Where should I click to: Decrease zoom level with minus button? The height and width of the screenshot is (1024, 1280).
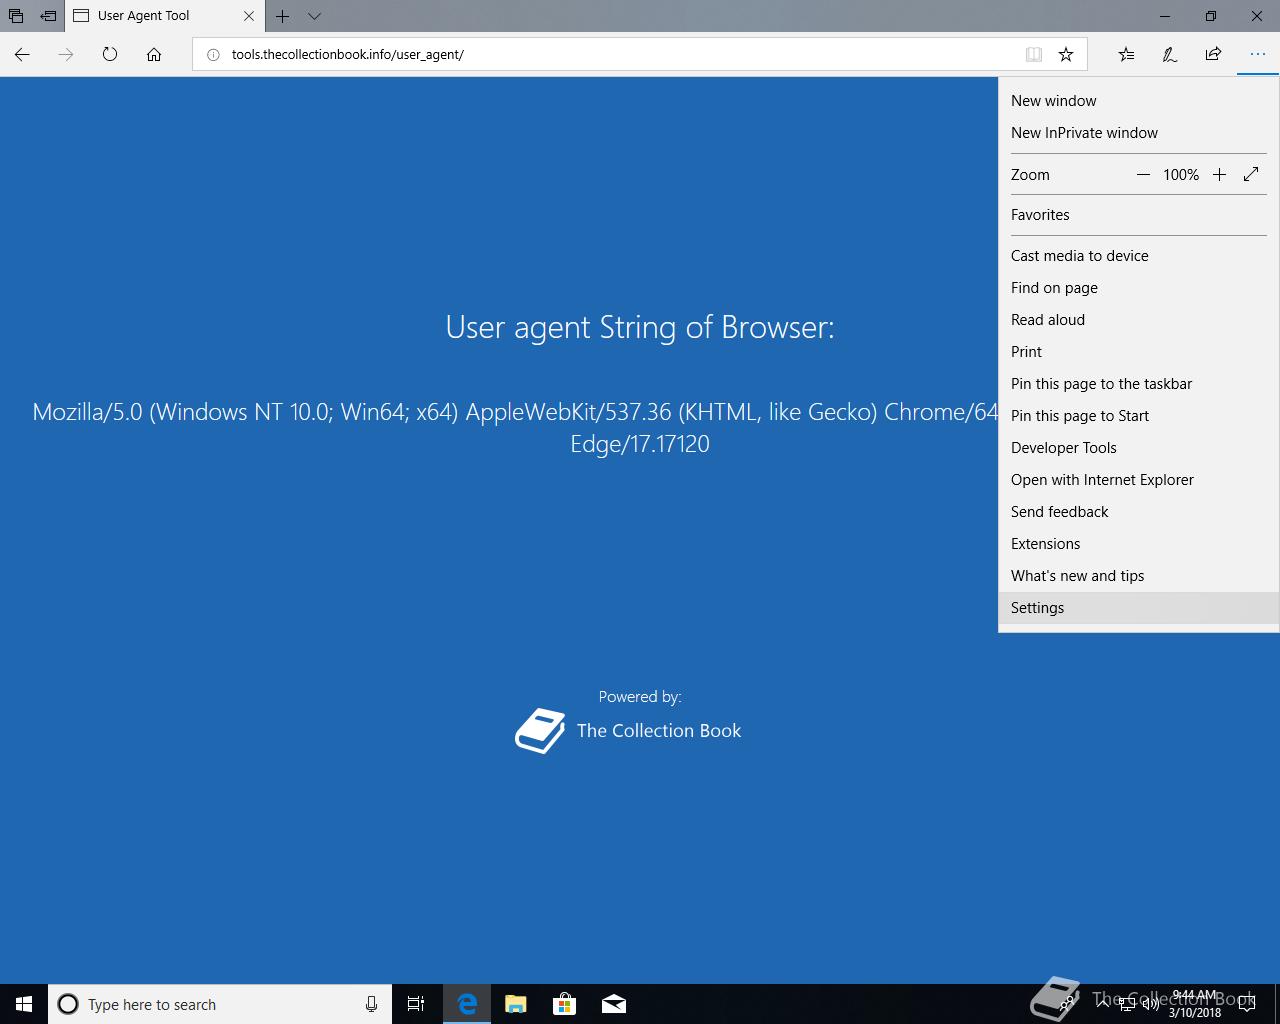tap(1143, 174)
